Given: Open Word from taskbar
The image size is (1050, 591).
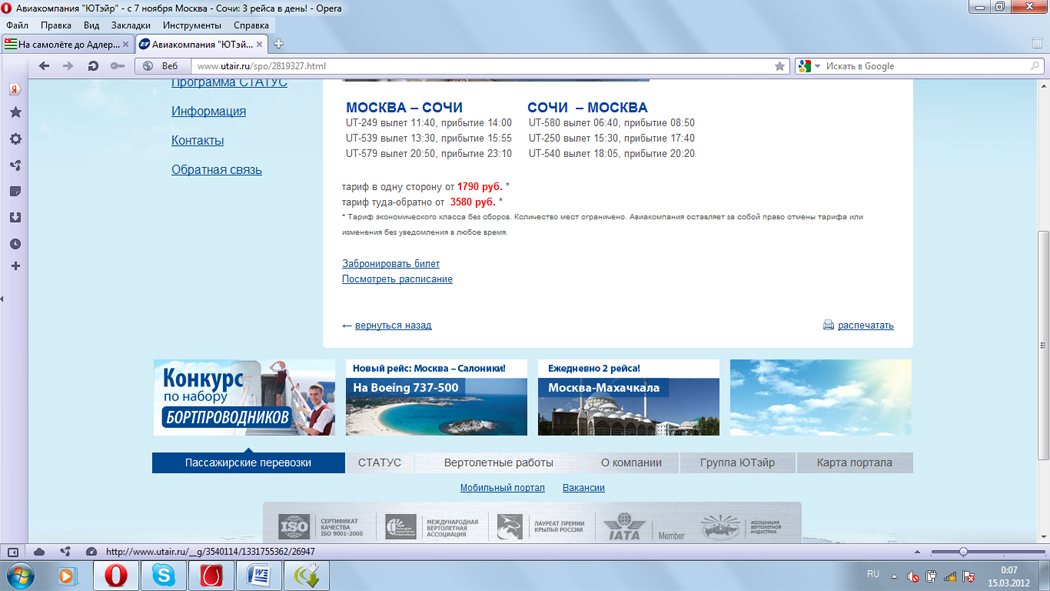Looking at the screenshot, I should [x=258, y=576].
